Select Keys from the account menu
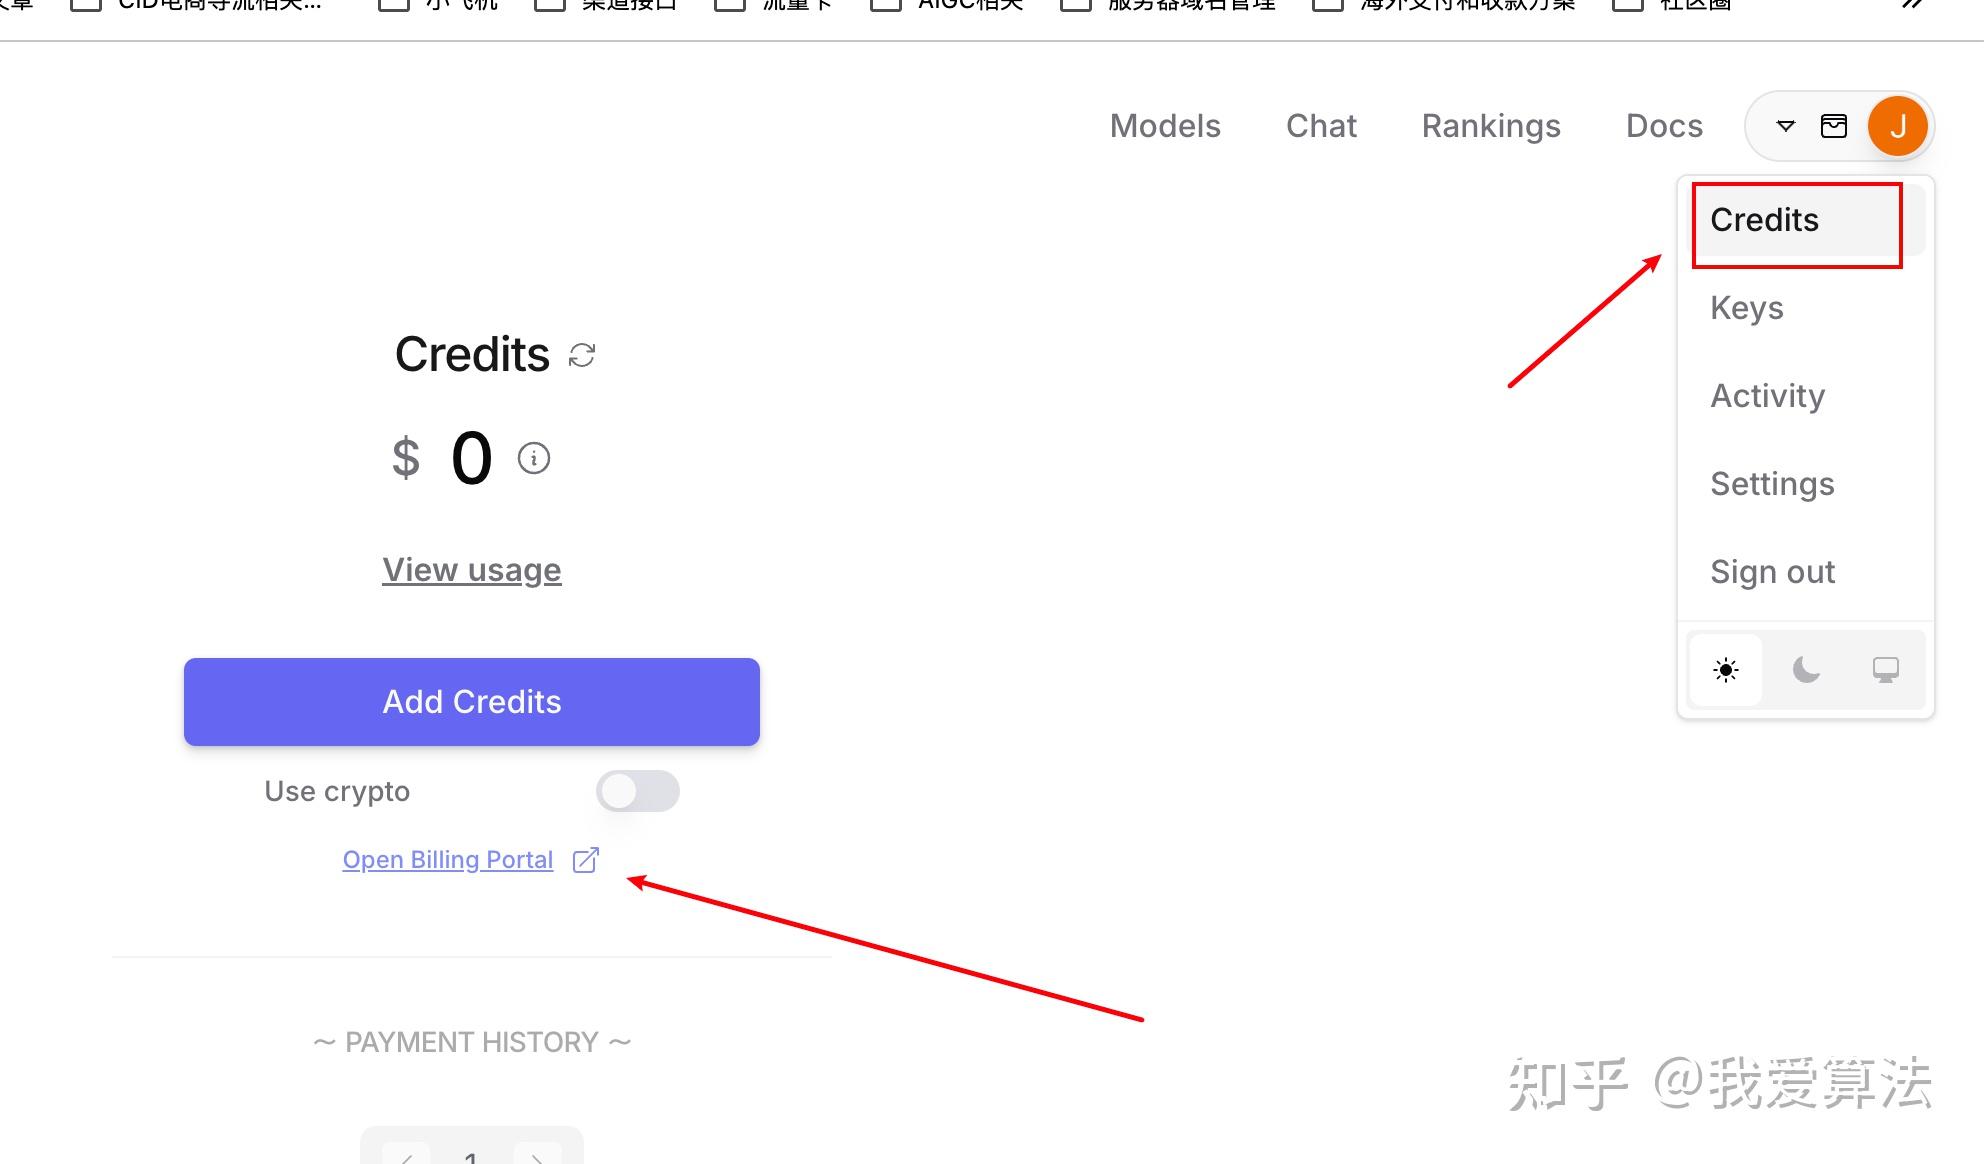This screenshot has width=1984, height=1164. pyautogui.click(x=1747, y=308)
